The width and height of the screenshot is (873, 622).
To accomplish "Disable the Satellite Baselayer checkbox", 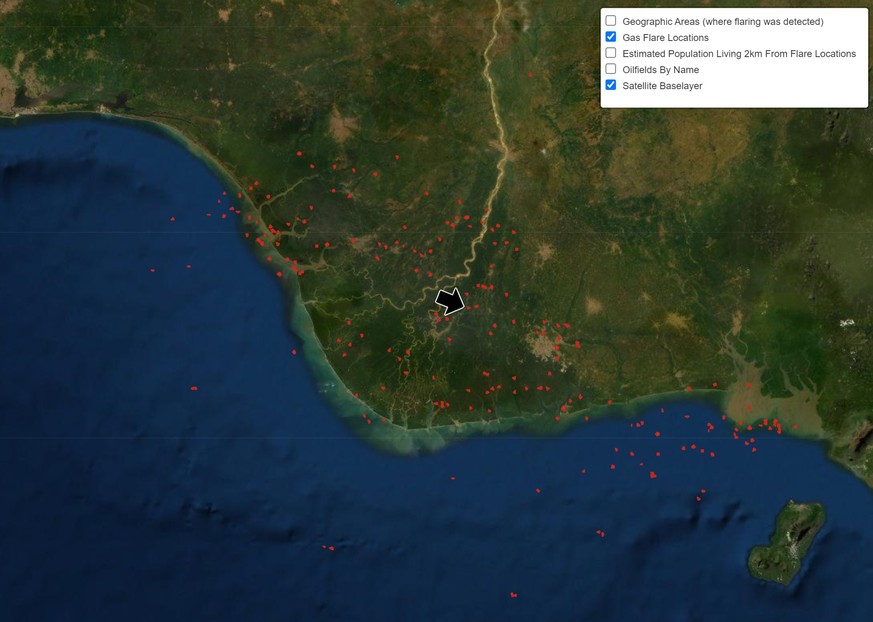I will [611, 85].
